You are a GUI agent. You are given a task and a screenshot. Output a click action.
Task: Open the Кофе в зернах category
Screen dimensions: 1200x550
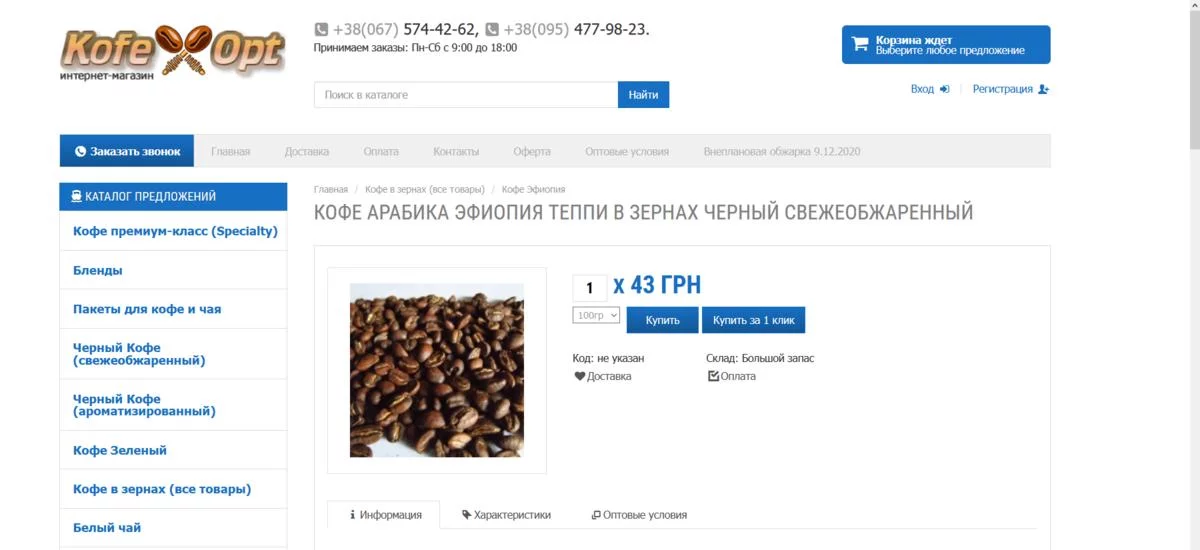point(173,489)
